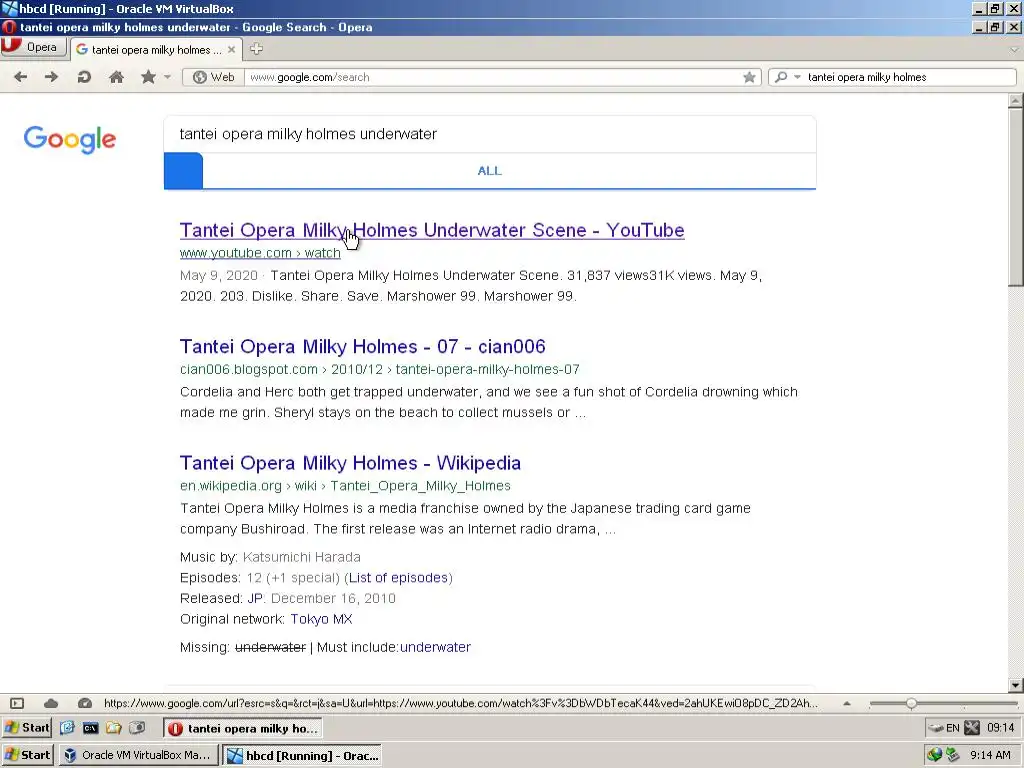Image resolution: width=1024 pixels, height=768 pixels.
Task: Open 'Tantei Opera Milky Holmes Underwater Scene - YouTube' result
Action: [x=432, y=230]
